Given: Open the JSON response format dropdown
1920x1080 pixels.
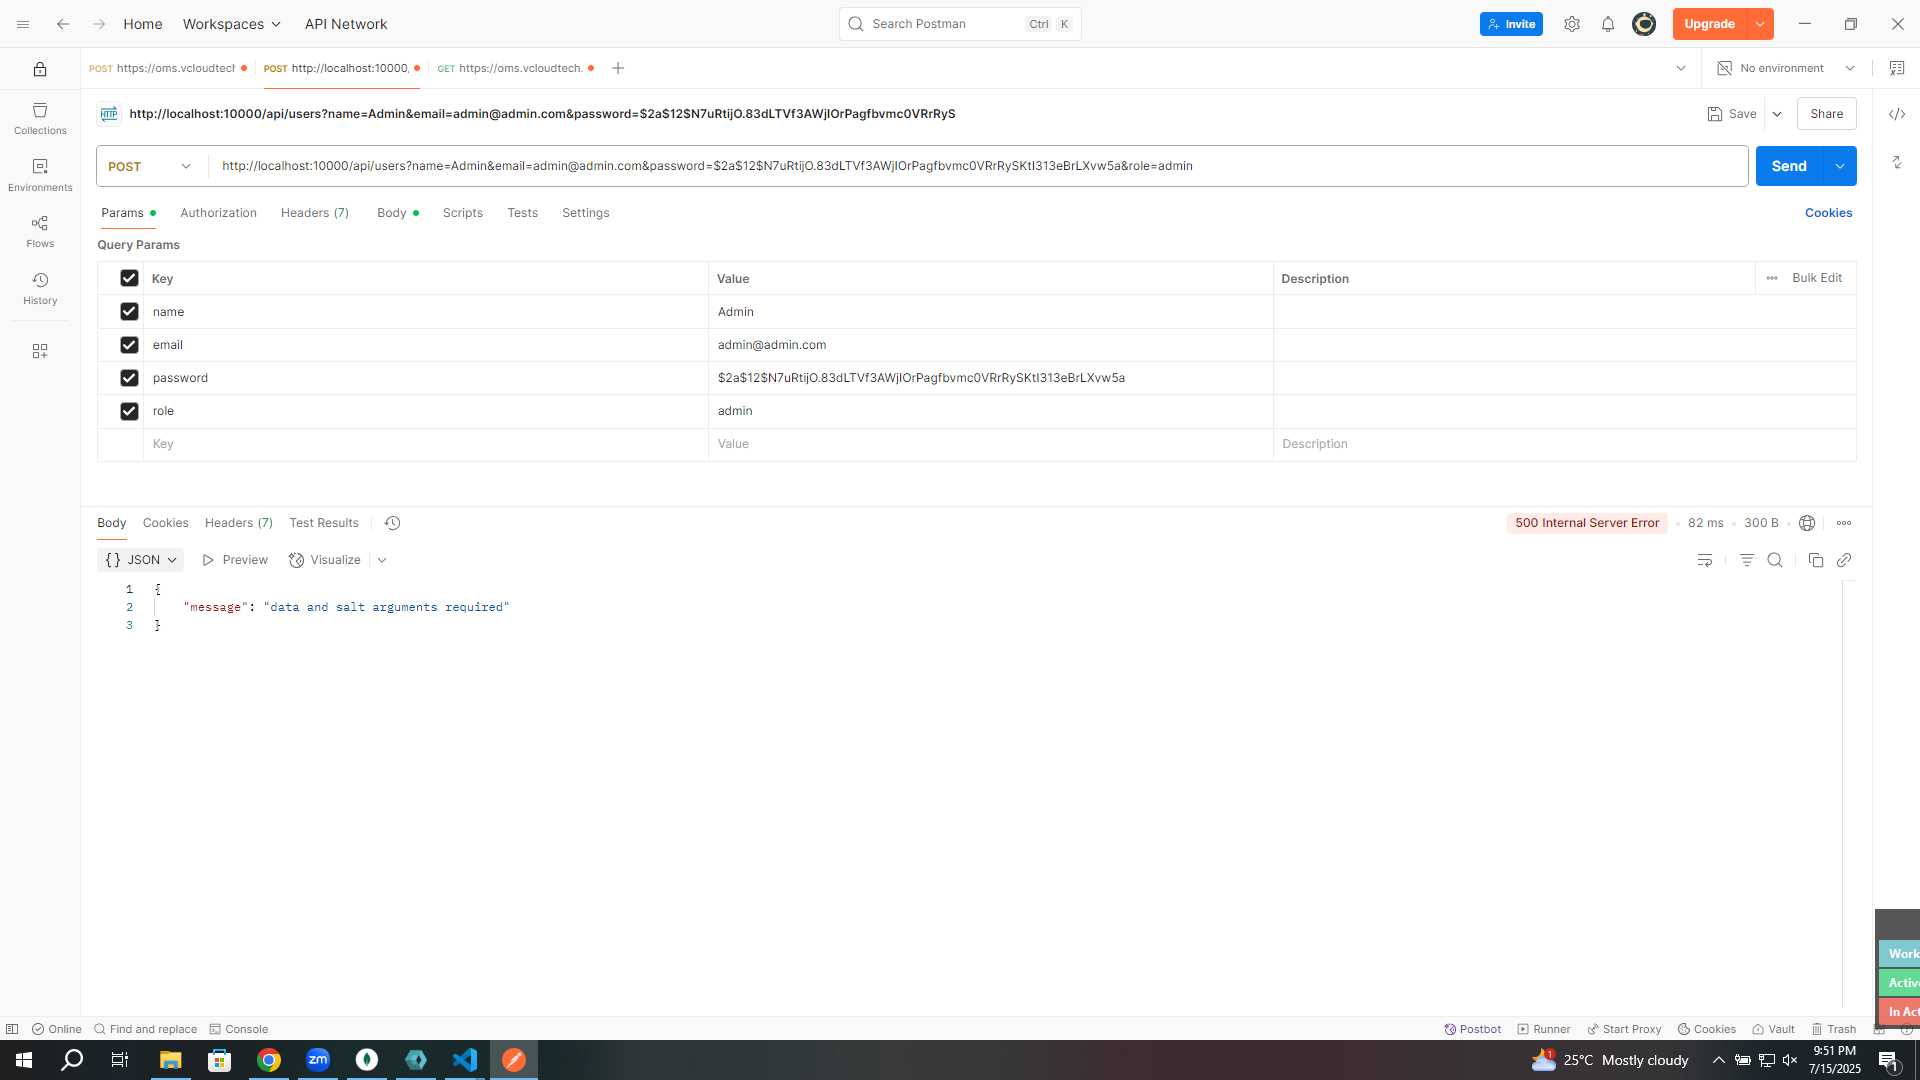Looking at the screenshot, I should click(141, 560).
